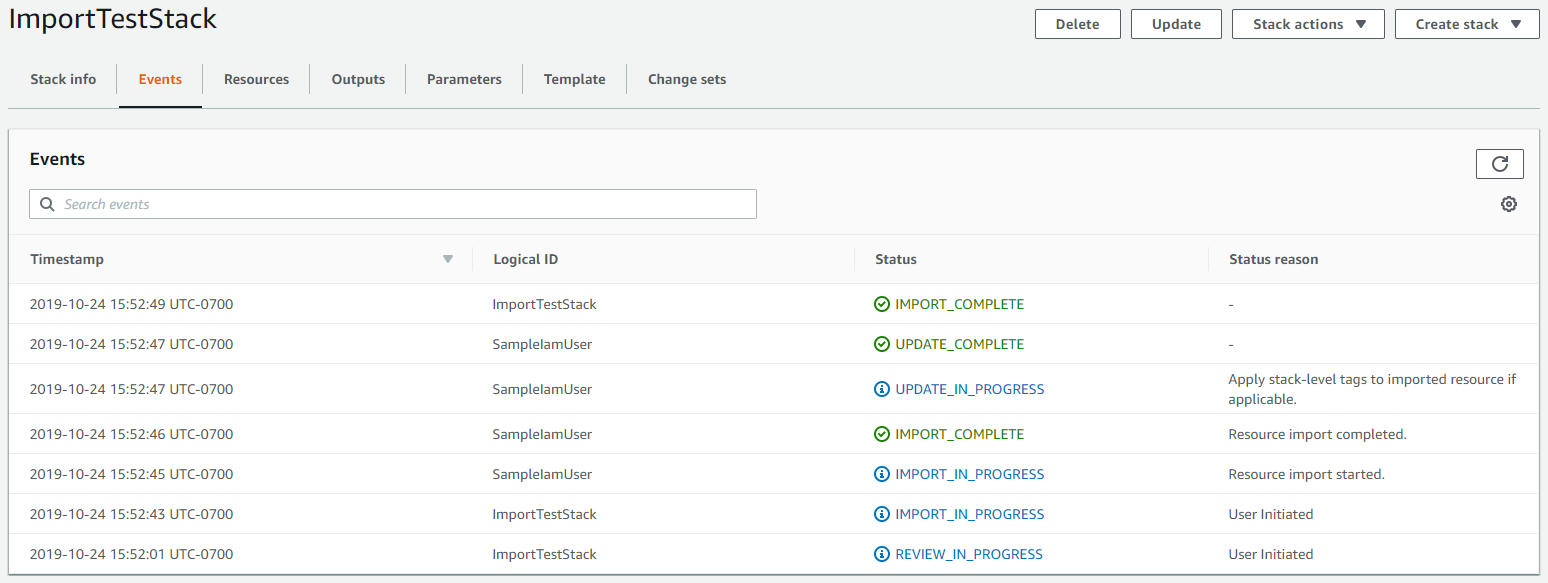Open the Change sets tab
This screenshot has width=1548, height=583.
(x=686, y=79)
